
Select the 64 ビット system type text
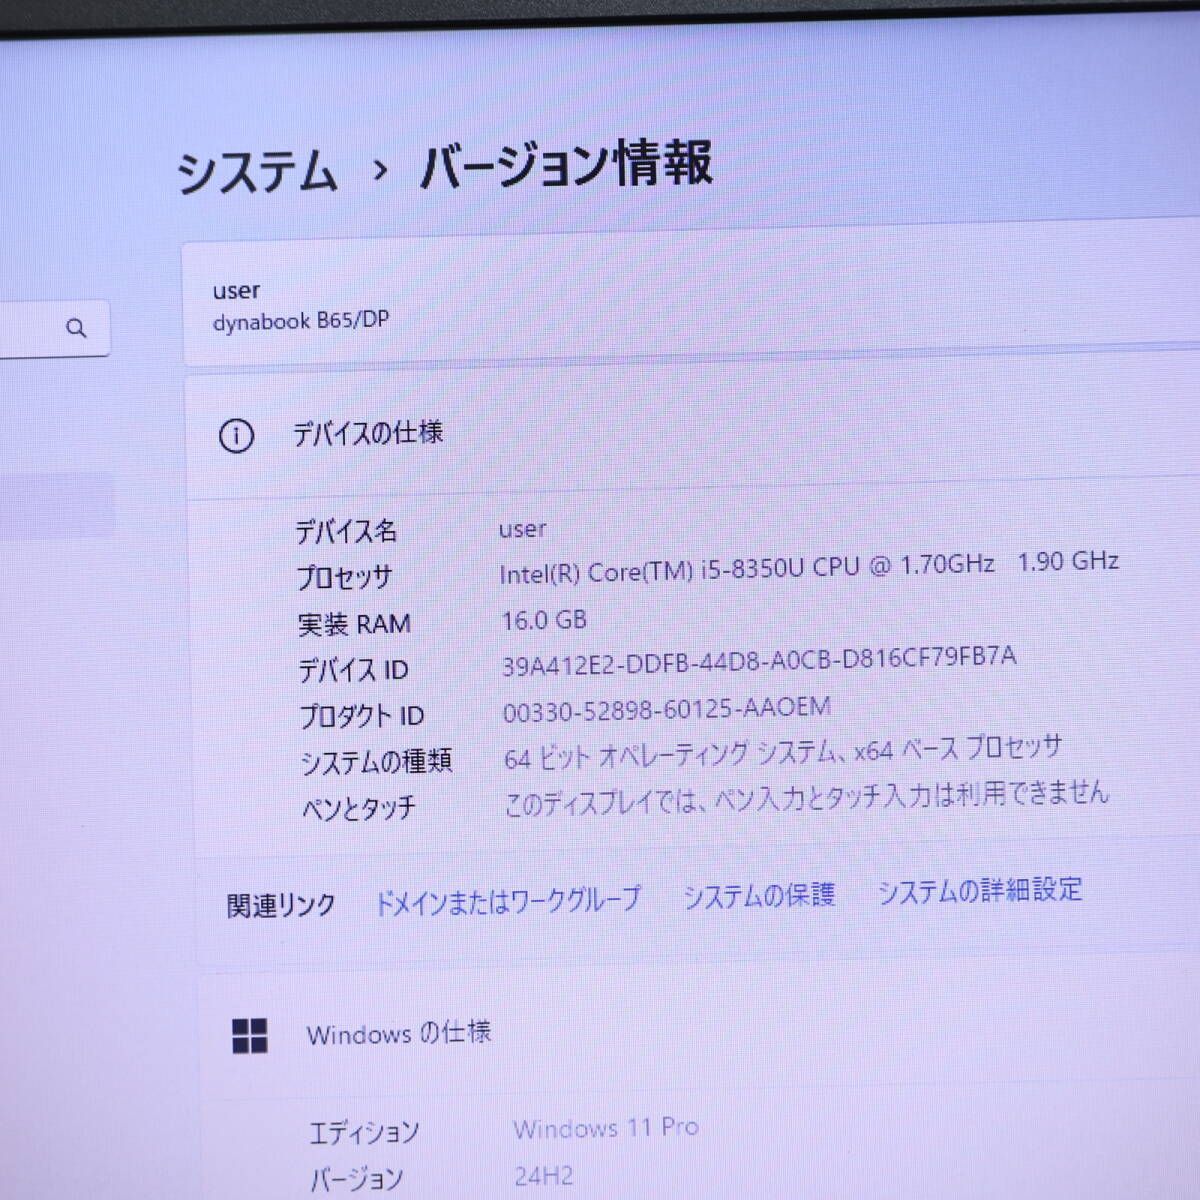point(783,753)
